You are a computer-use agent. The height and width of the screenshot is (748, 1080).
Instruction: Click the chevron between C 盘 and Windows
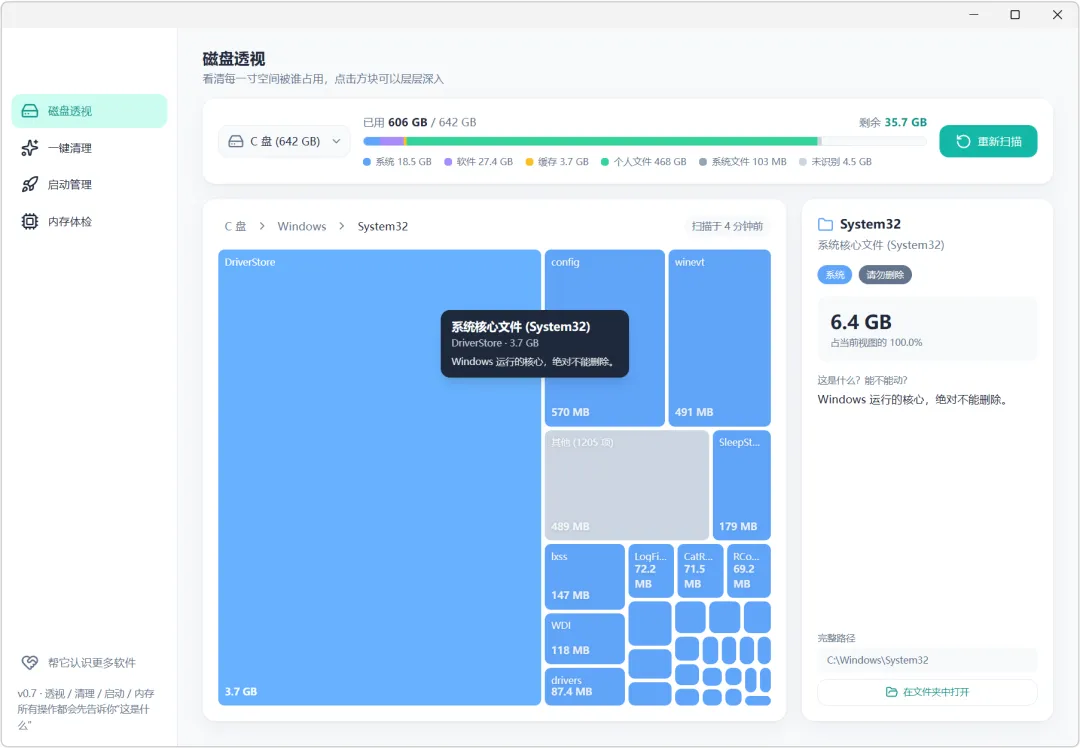262,226
